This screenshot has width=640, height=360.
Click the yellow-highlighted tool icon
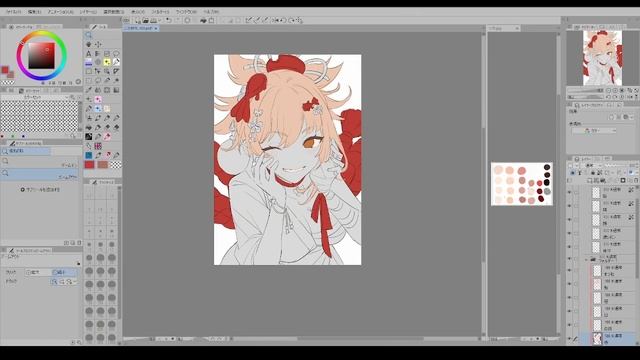pyautogui.click(x=107, y=62)
